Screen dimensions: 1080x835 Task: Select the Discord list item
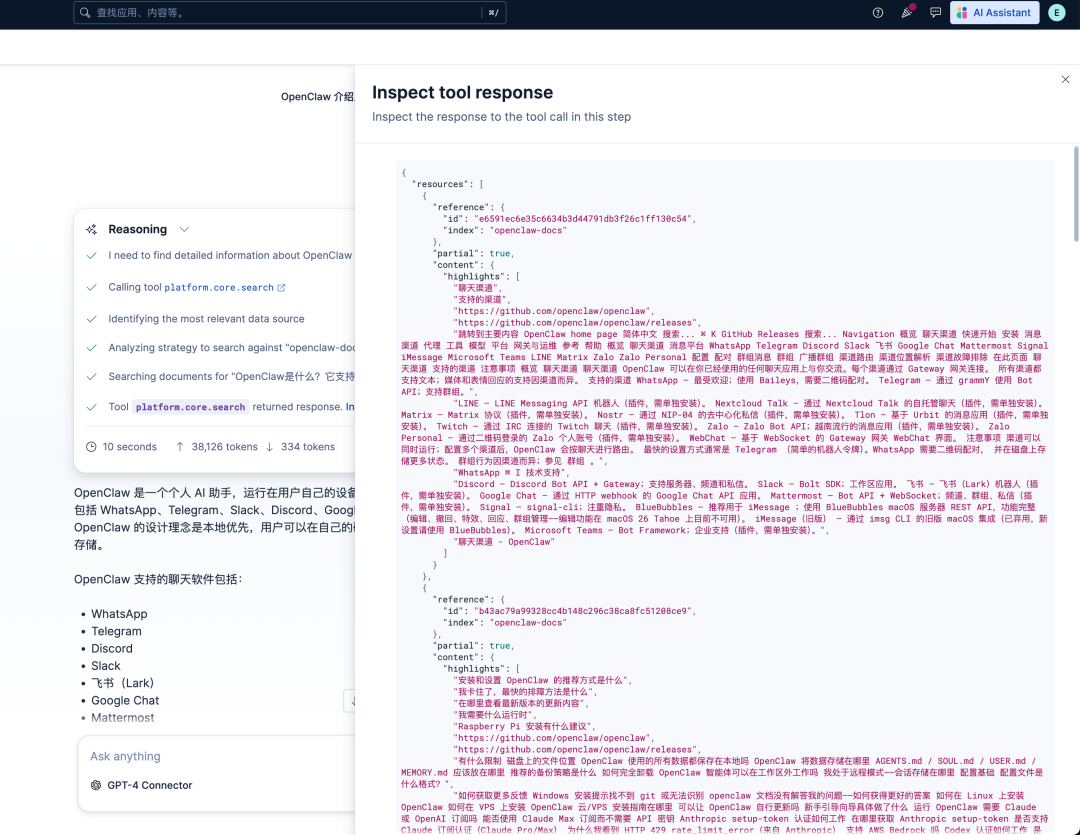112,648
